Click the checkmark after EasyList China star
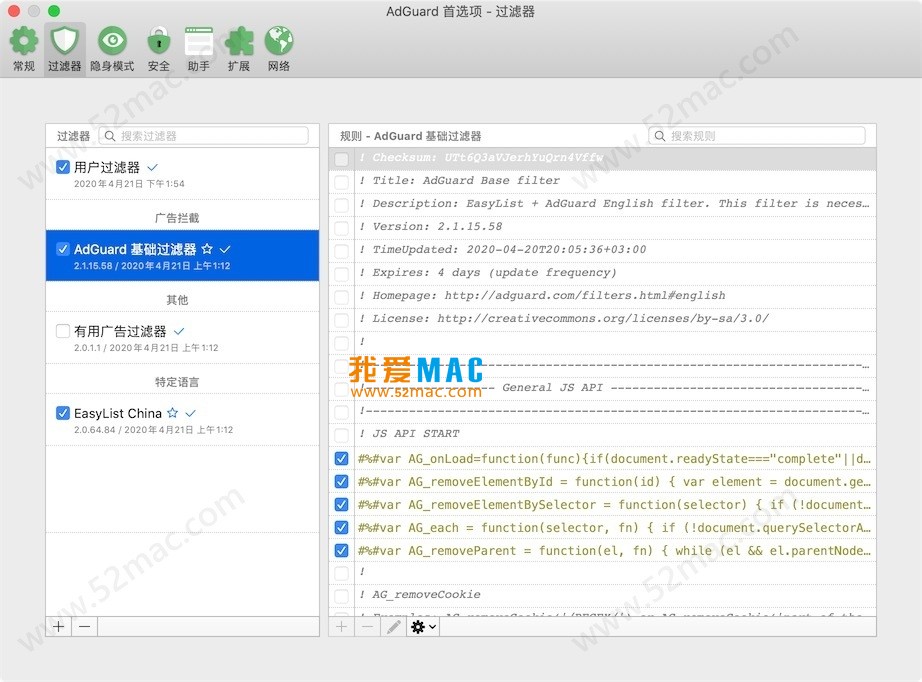The width and height of the screenshot is (922, 682). (191, 413)
